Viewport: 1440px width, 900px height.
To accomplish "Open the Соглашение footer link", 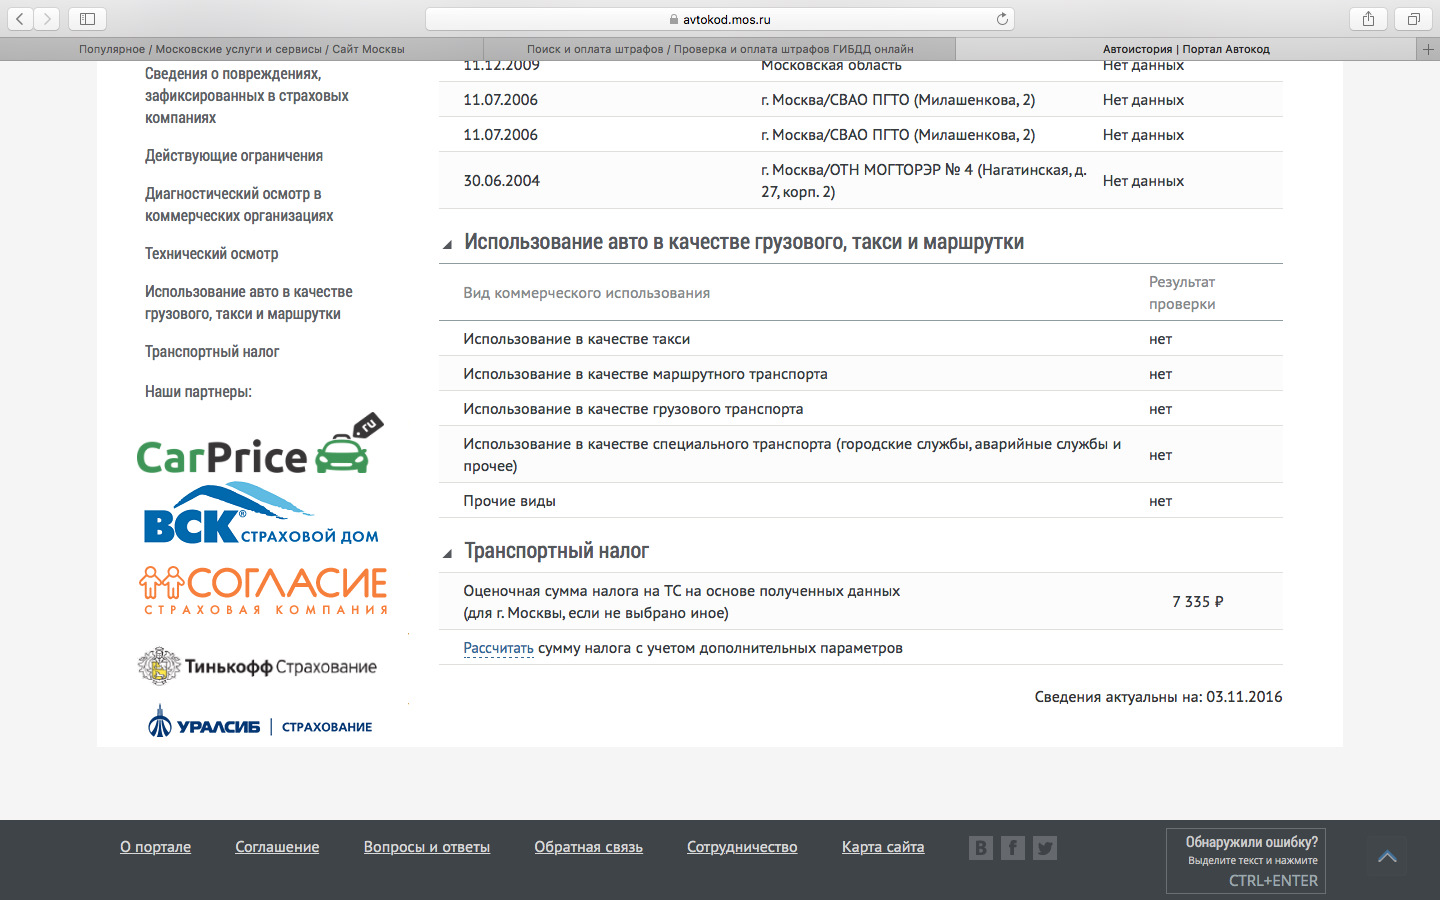I will click(x=277, y=847).
